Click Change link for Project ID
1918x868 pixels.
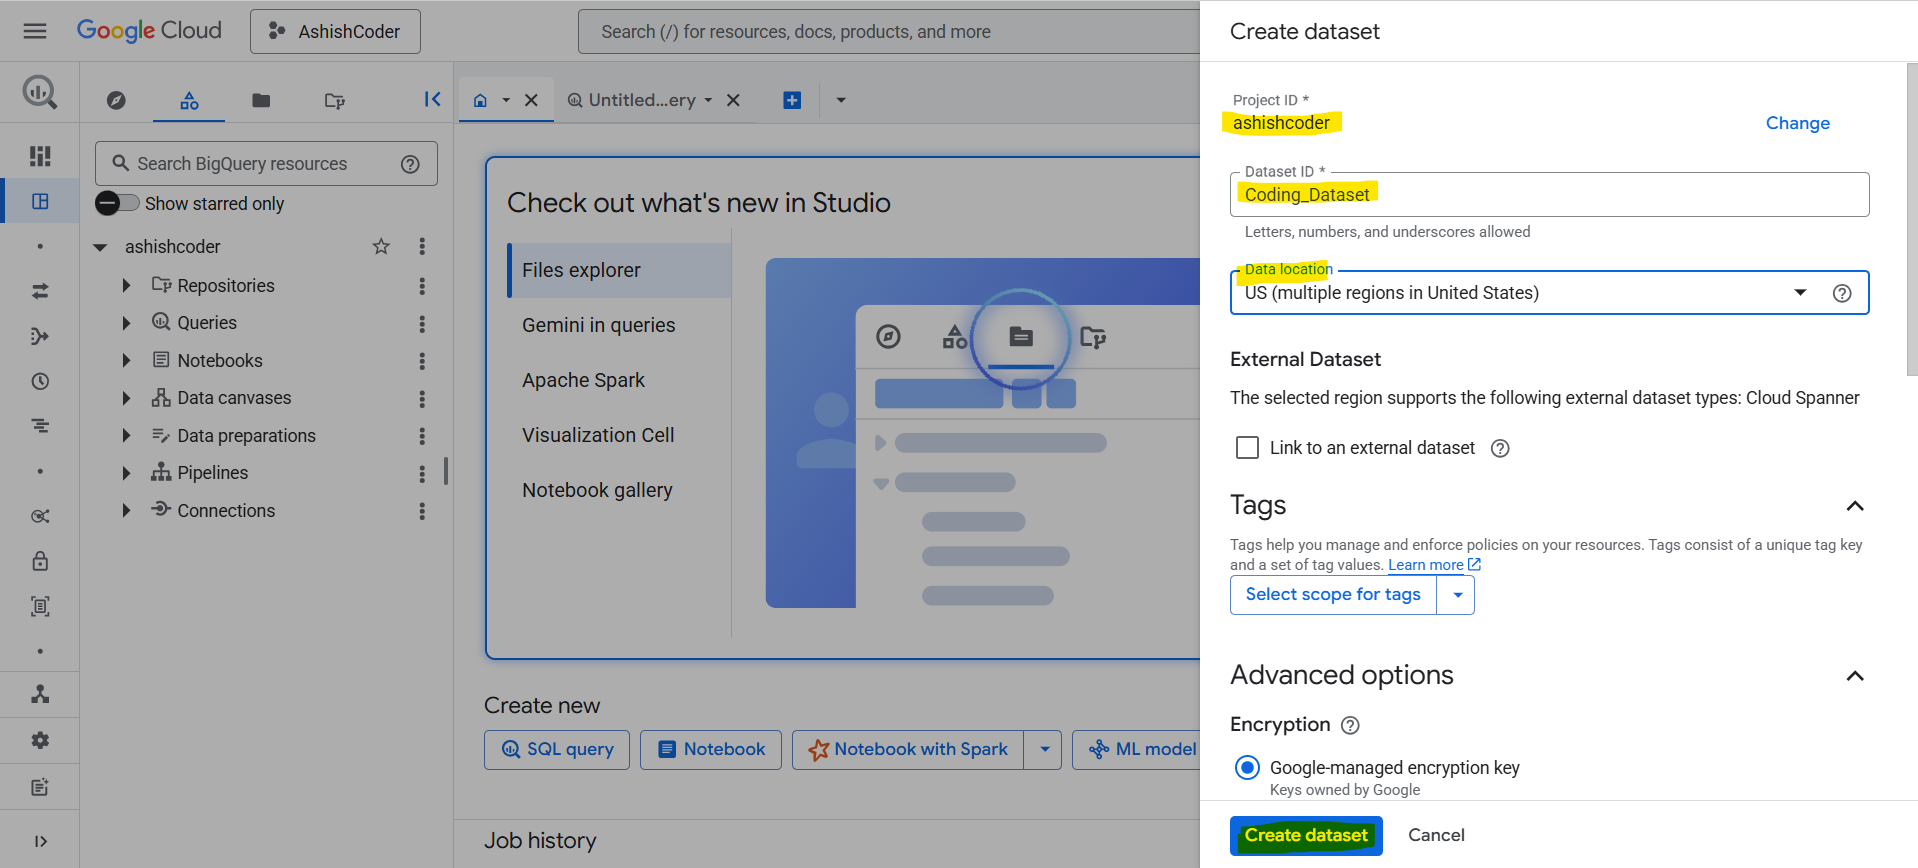pyautogui.click(x=1798, y=123)
